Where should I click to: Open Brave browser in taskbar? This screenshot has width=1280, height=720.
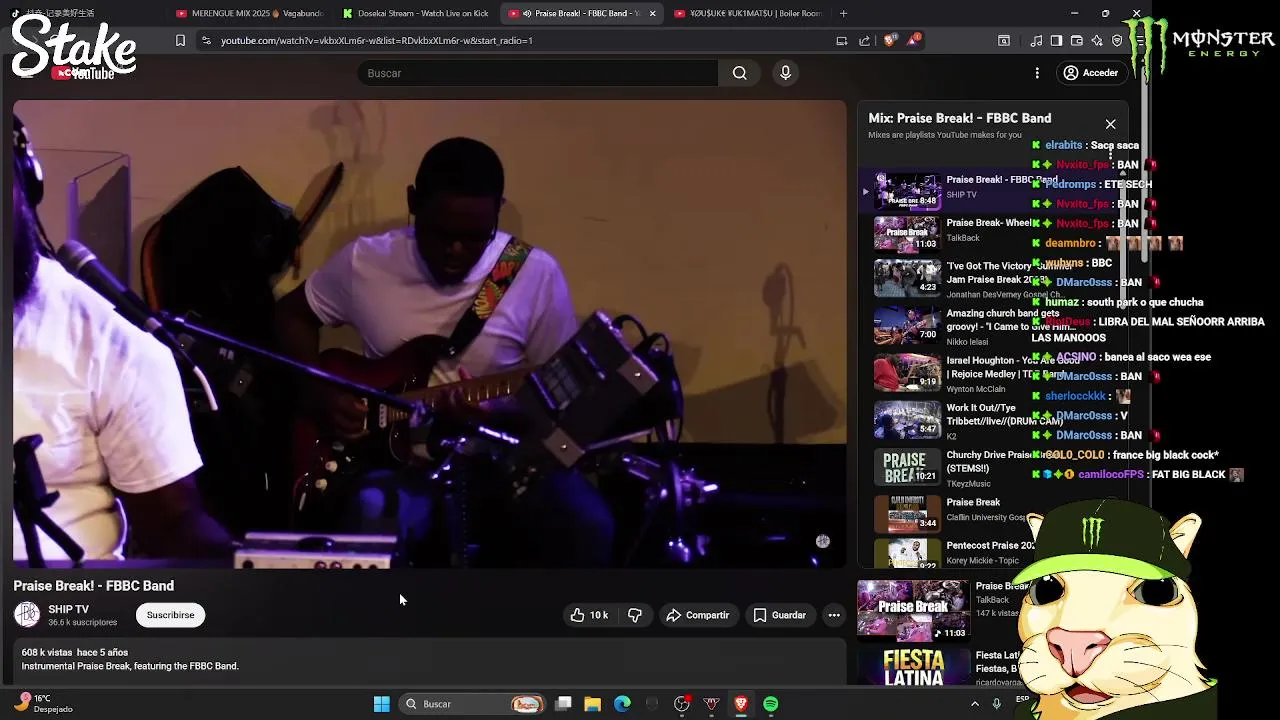(741, 704)
